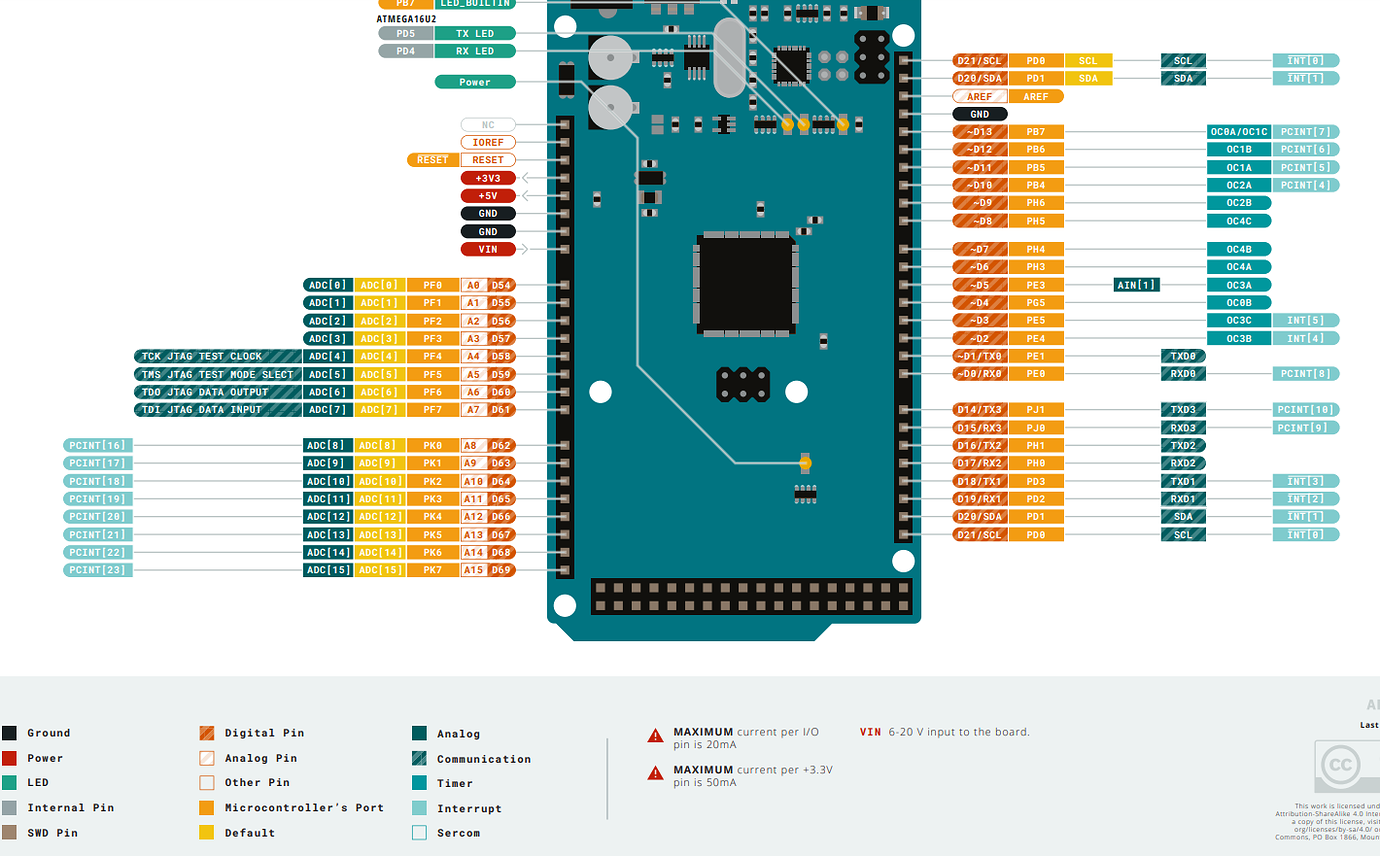Click the OC0A/OC1C timer label
Image resolution: width=1380 pixels, height=856 pixels.
pyautogui.click(x=1239, y=131)
